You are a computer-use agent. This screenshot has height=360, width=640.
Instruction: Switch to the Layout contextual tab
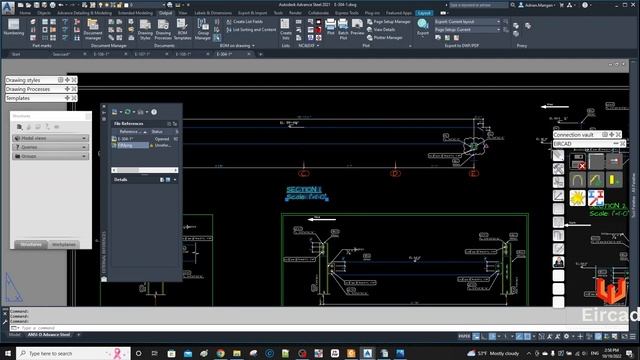coord(424,13)
